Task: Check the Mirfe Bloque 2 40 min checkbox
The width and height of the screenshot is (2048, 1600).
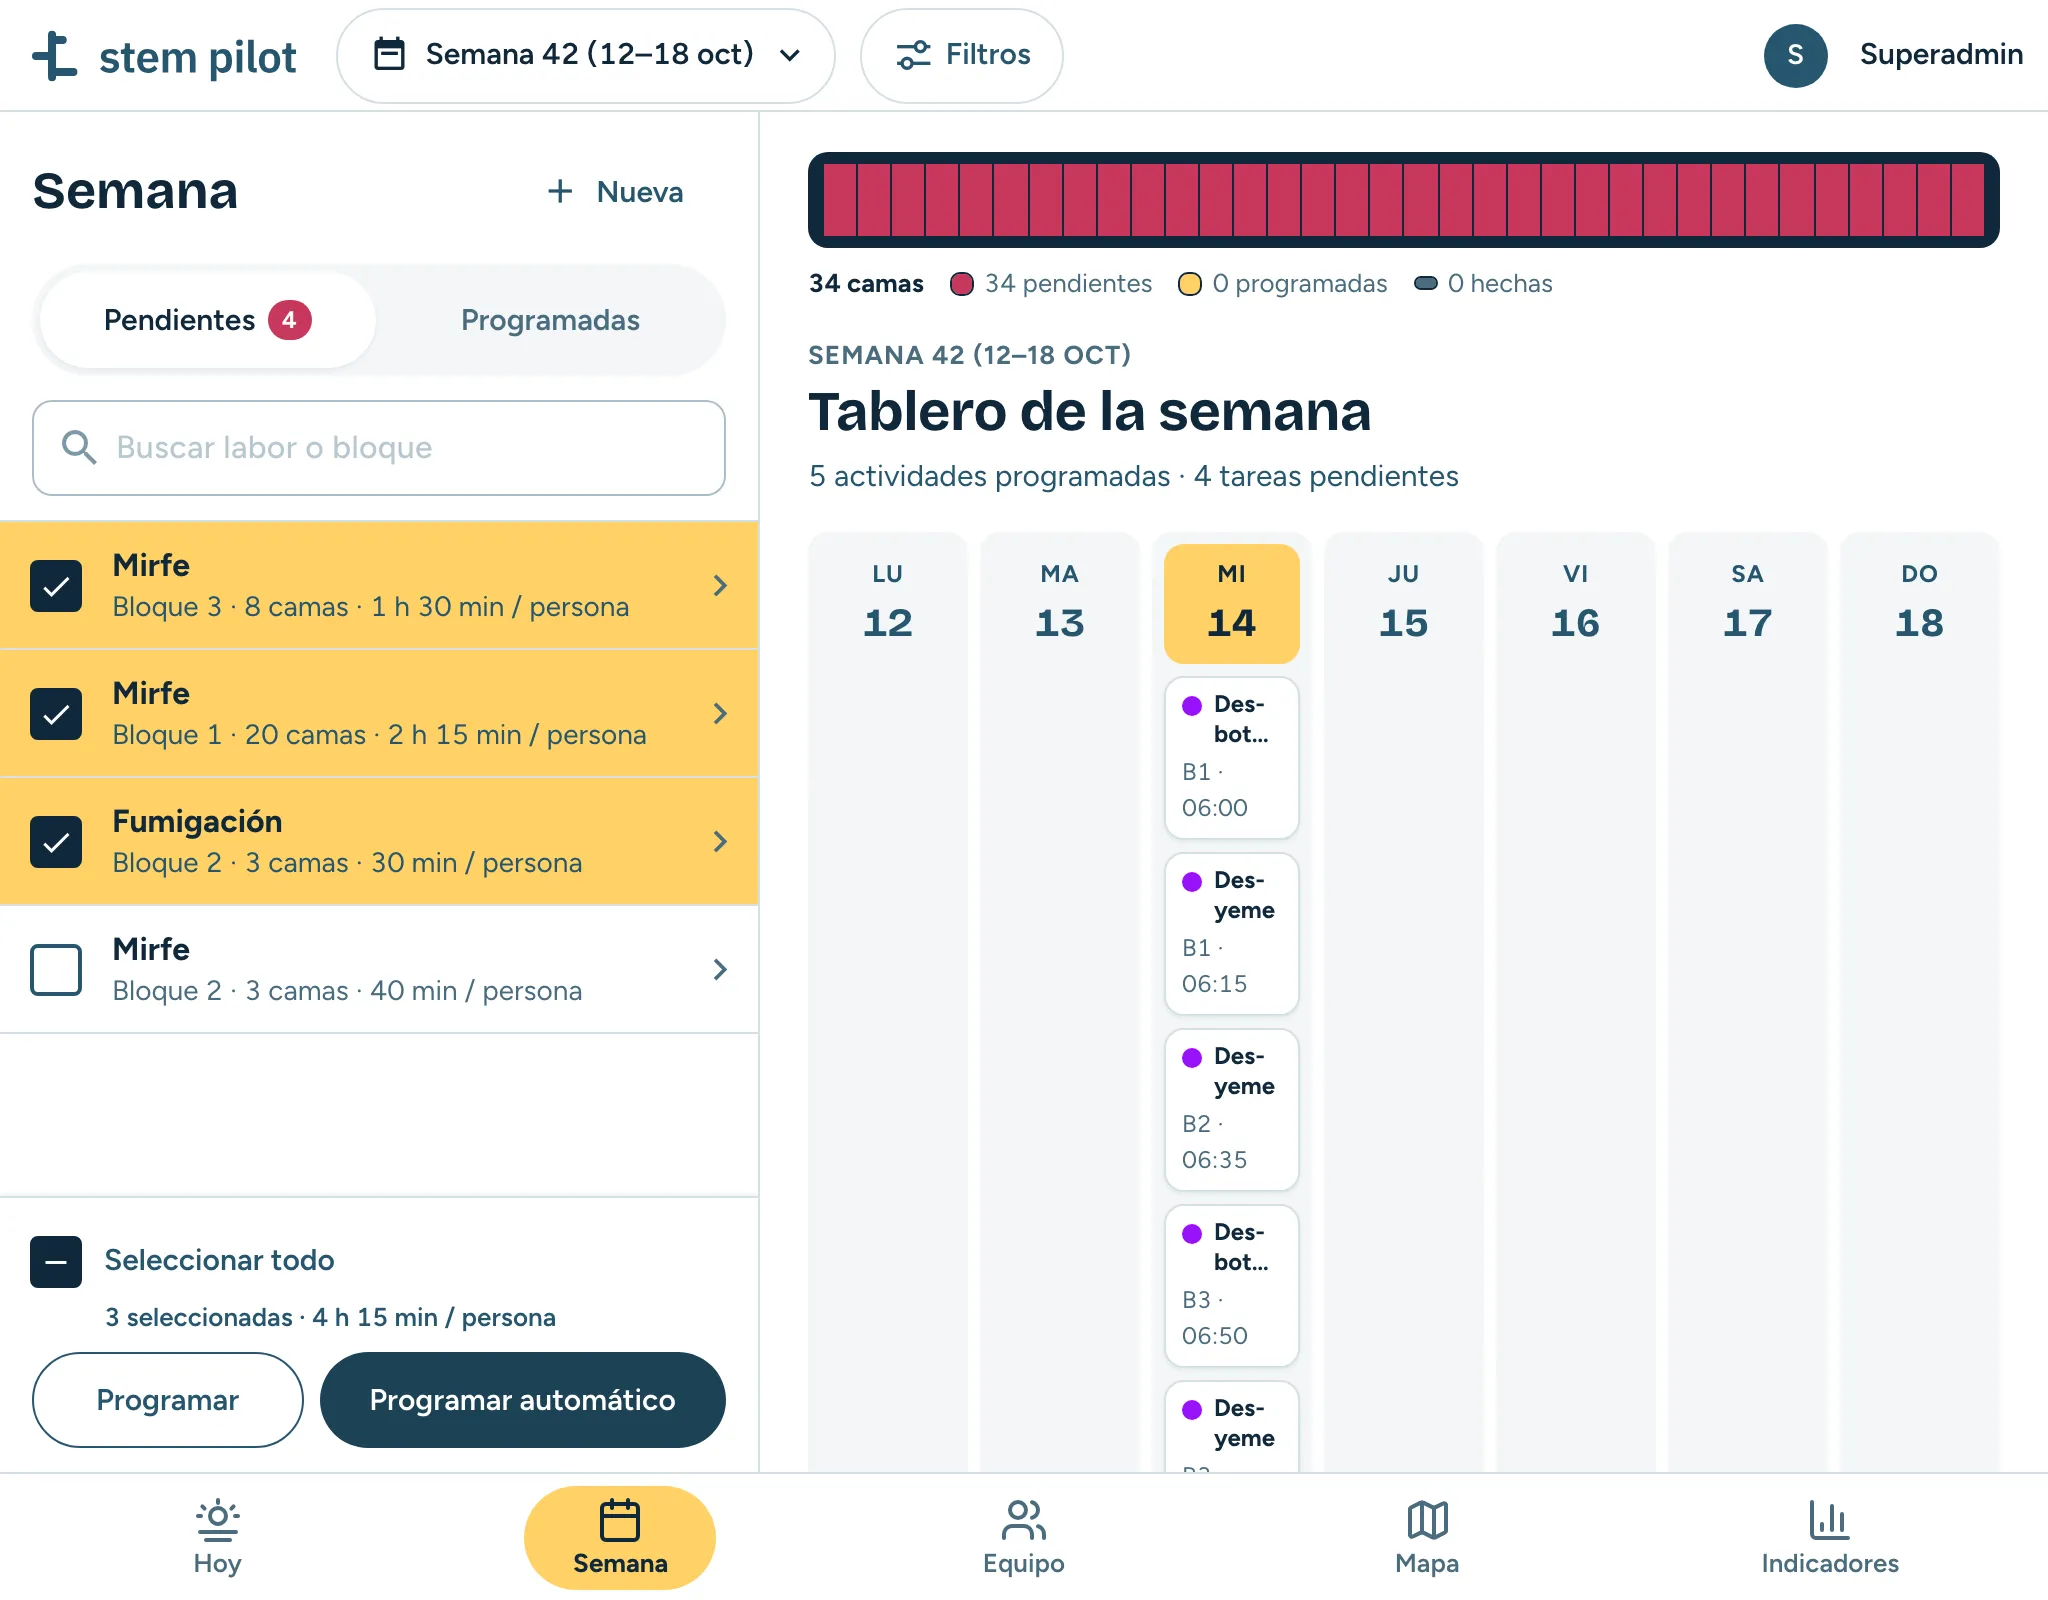Action: (56, 970)
